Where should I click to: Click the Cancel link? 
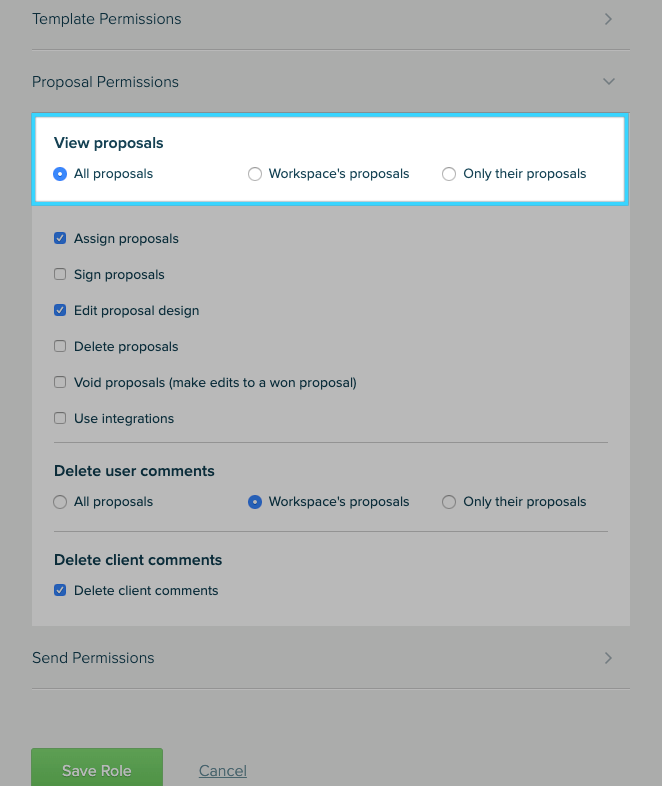(x=223, y=770)
